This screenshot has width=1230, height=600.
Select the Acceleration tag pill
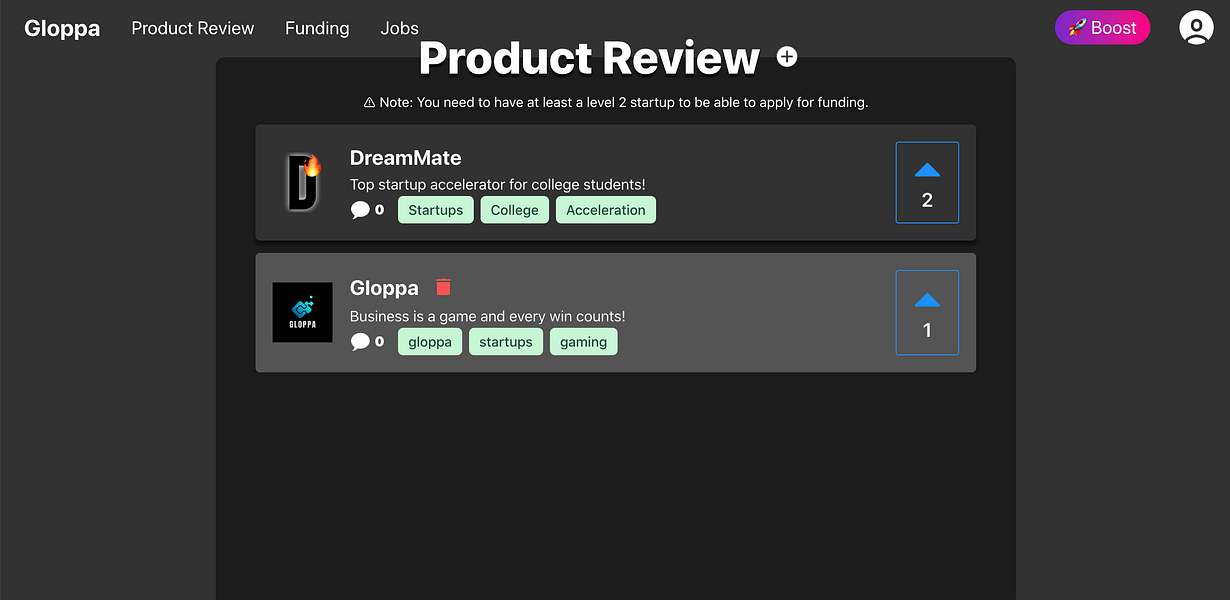606,209
